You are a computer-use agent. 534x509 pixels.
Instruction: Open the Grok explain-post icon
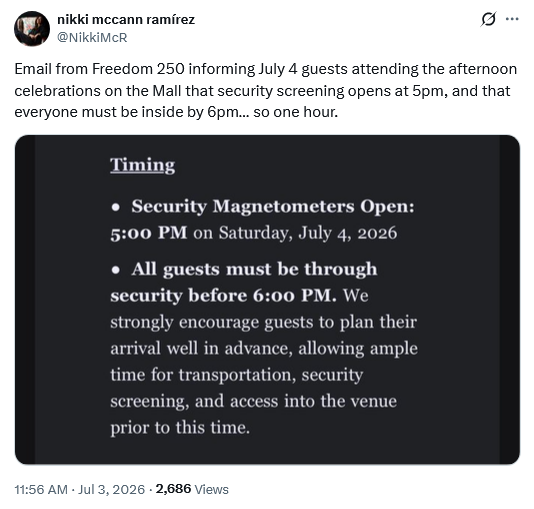click(x=488, y=19)
